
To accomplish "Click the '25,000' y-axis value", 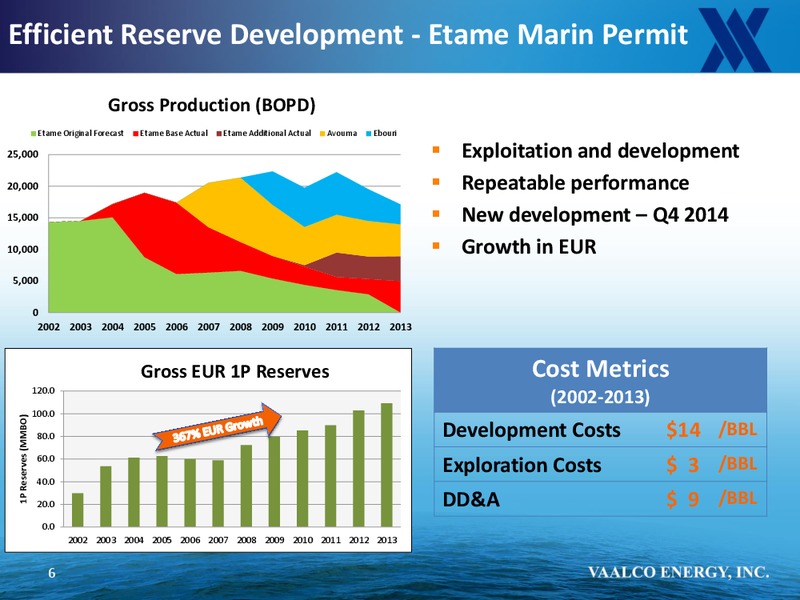I will point(22,154).
